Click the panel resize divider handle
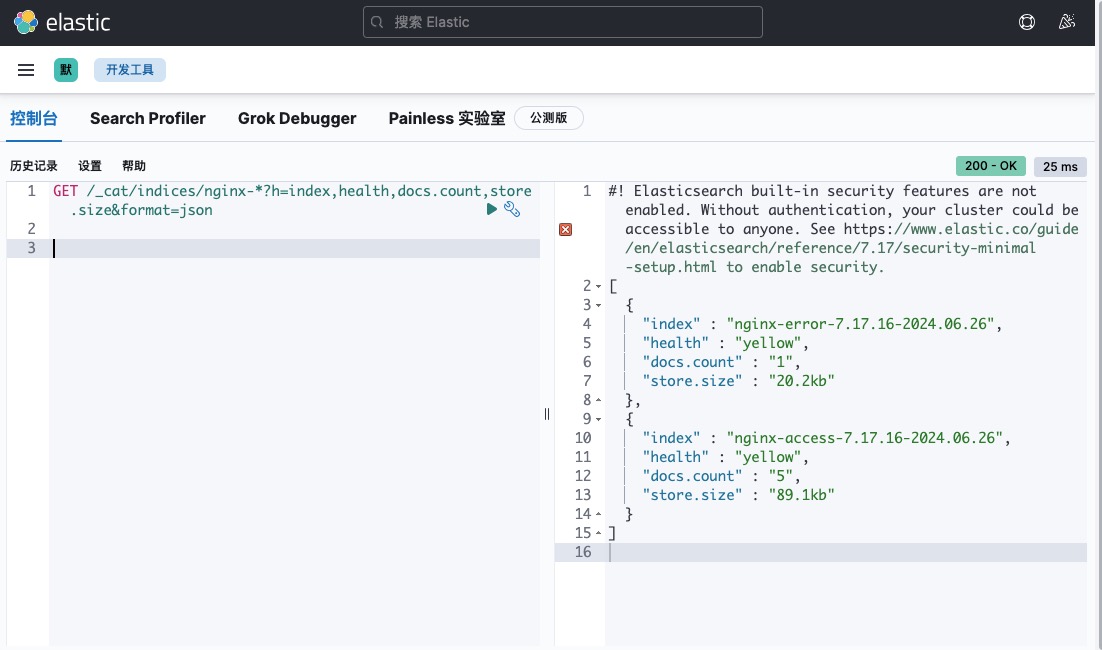The height and width of the screenshot is (650, 1102). [547, 414]
